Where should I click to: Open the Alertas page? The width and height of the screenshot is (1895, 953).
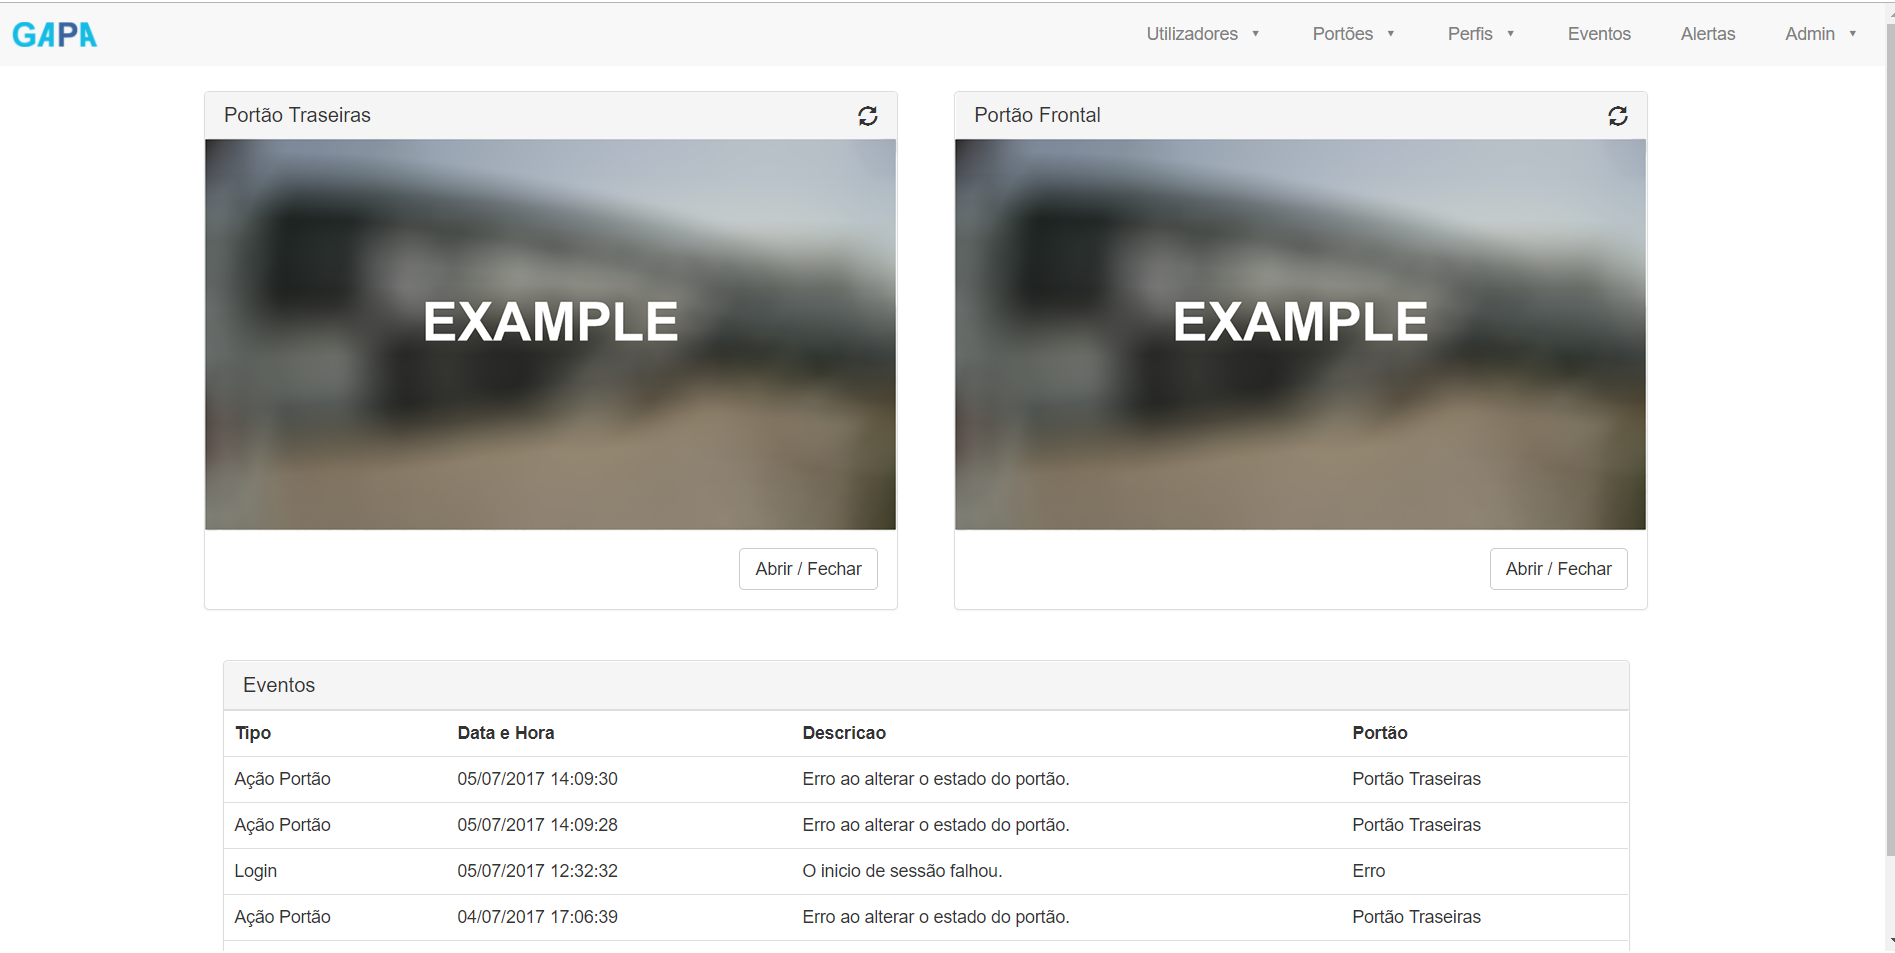(1708, 34)
